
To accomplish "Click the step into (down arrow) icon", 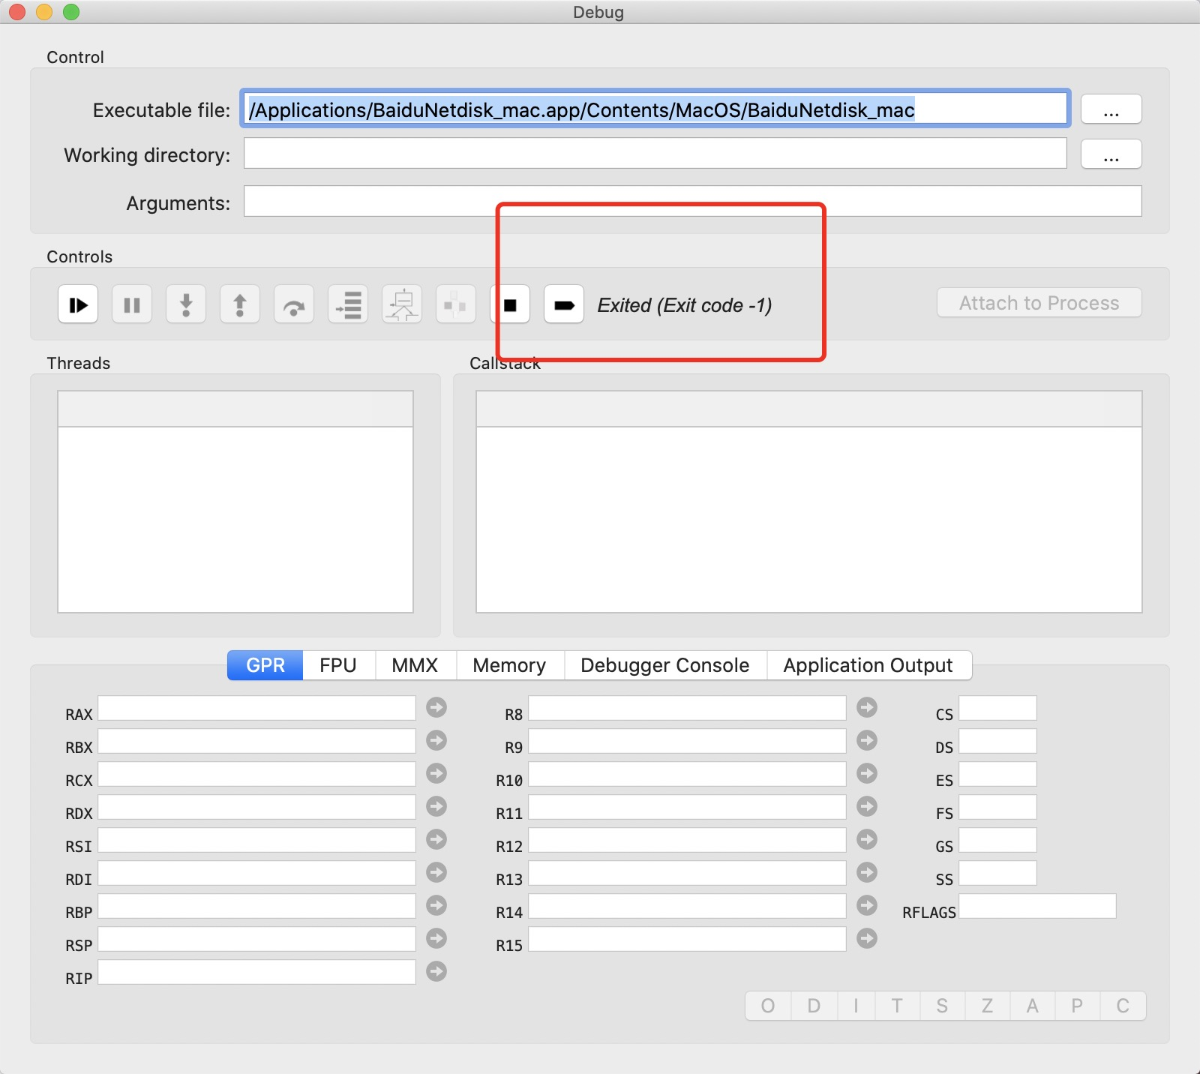I will point(186,305).
